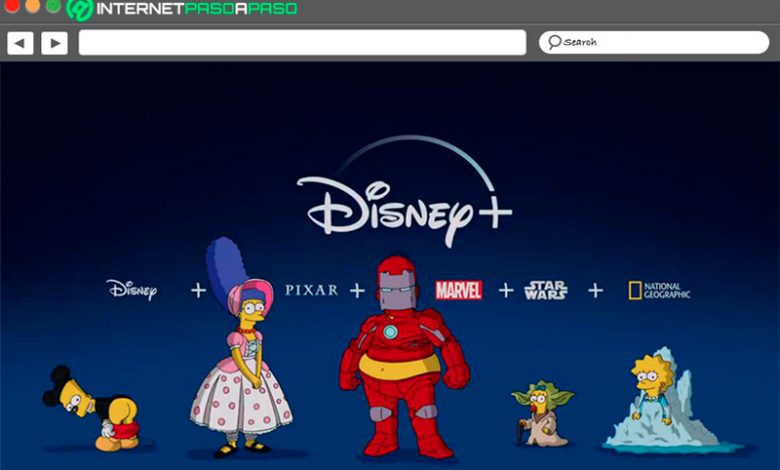Click Maggie dressed as Yoda
The image size is (780, 470).
(x=542, y=414)
